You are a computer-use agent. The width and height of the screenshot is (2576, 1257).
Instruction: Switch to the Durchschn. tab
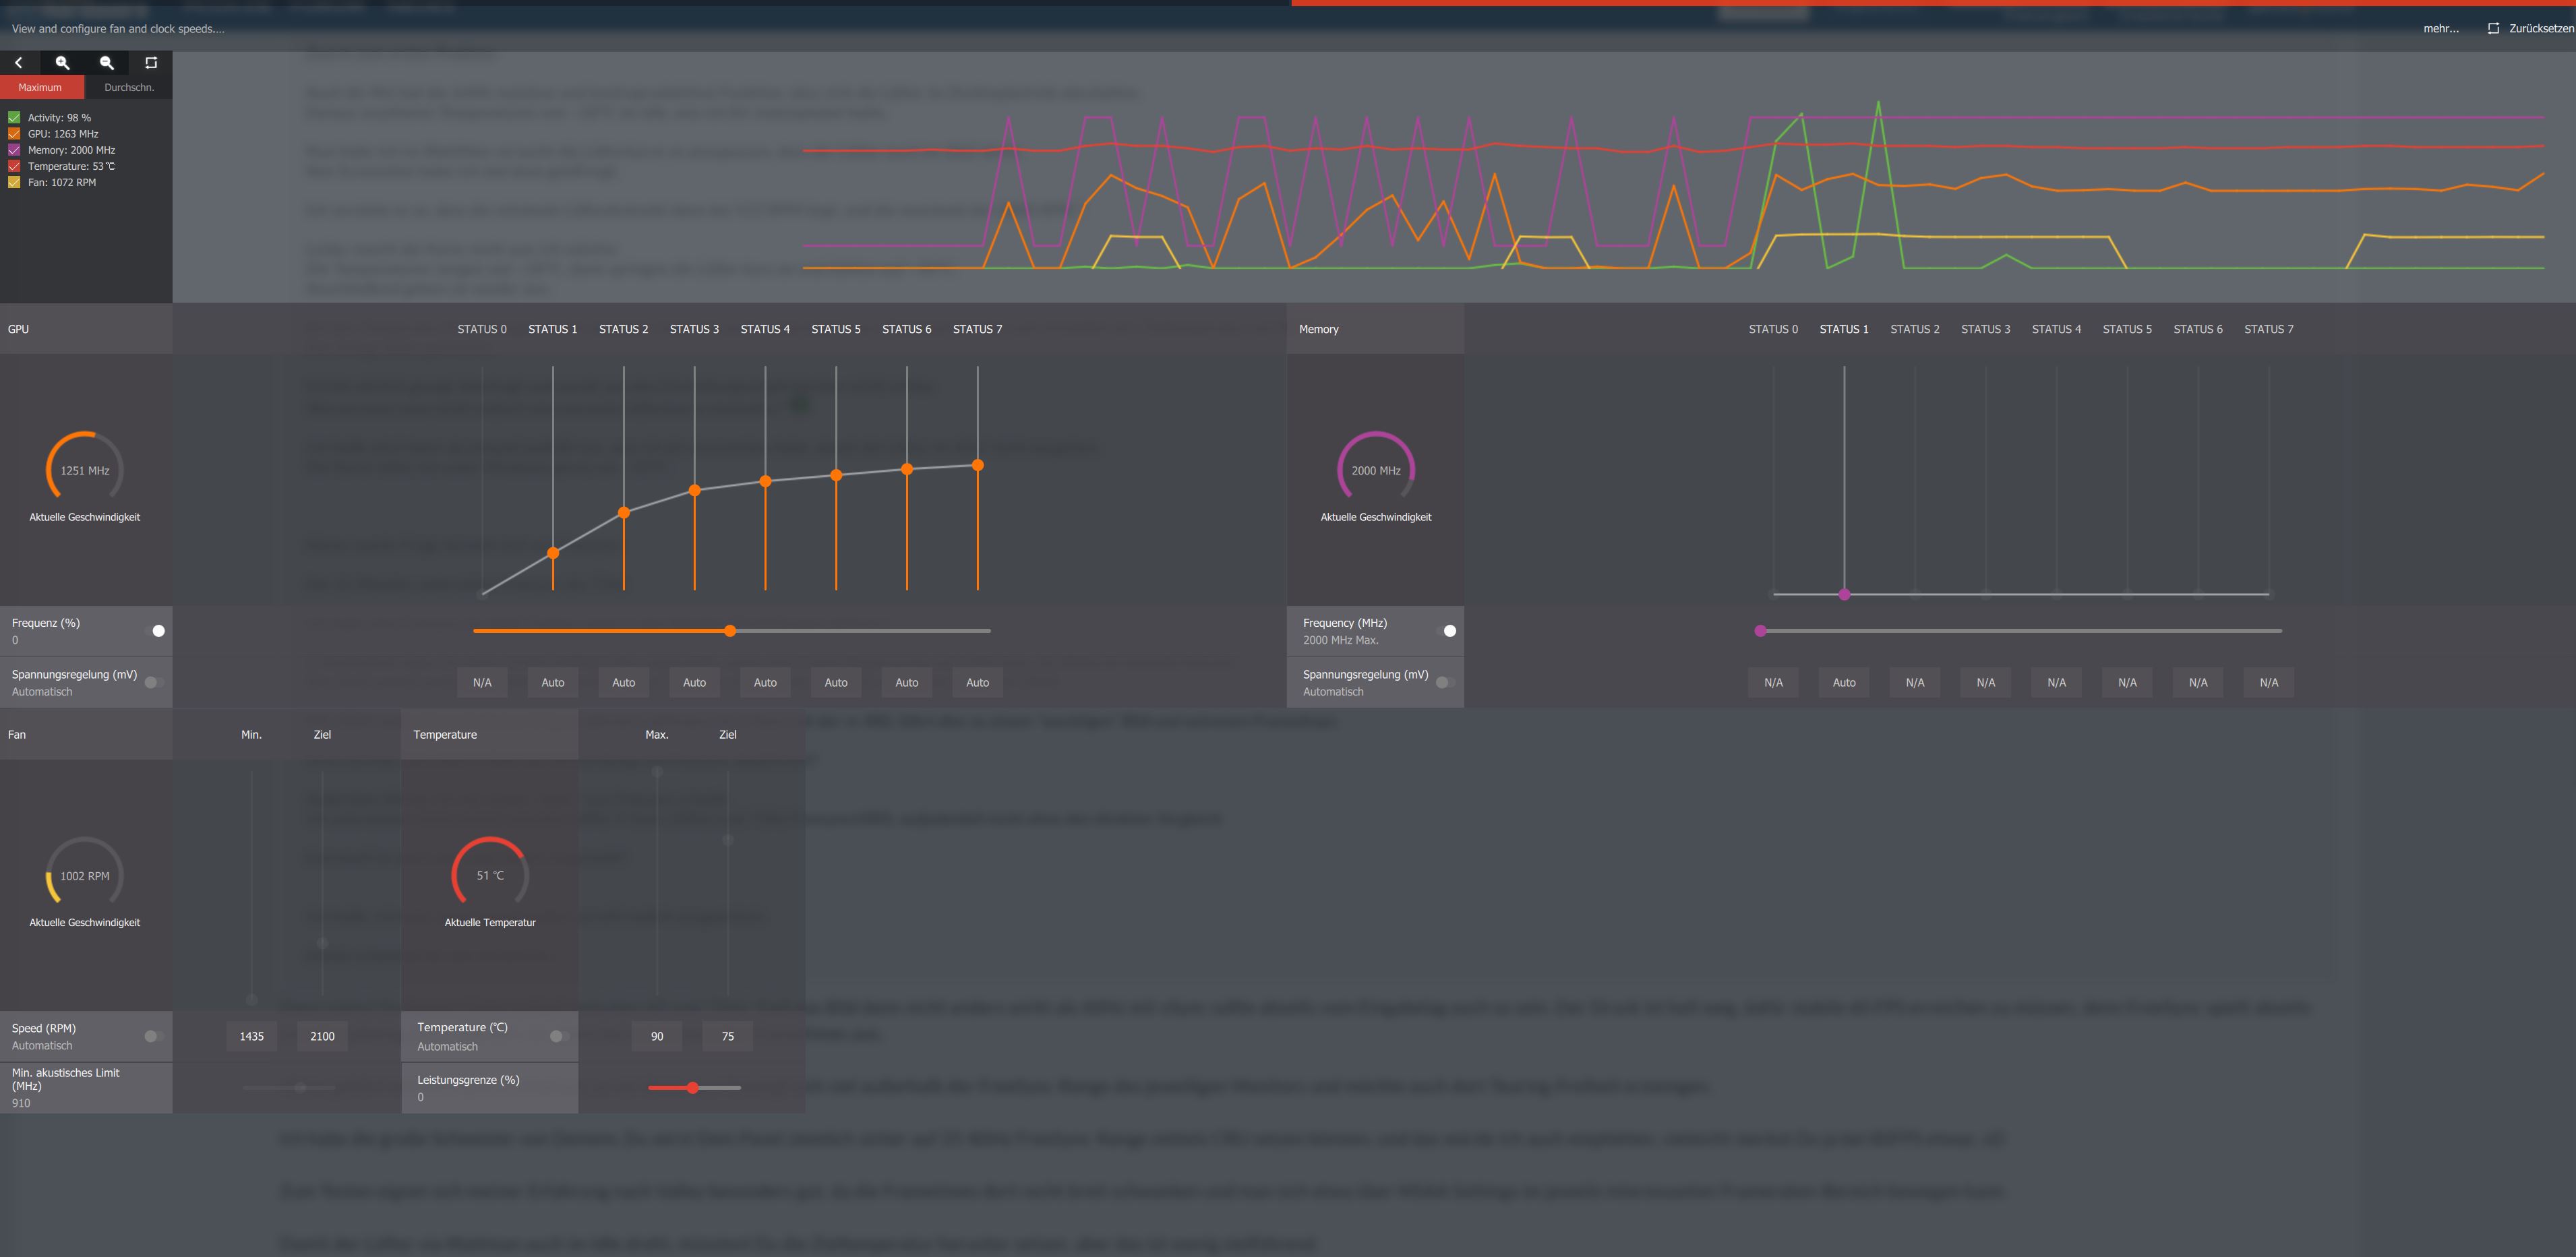[129, 87]
